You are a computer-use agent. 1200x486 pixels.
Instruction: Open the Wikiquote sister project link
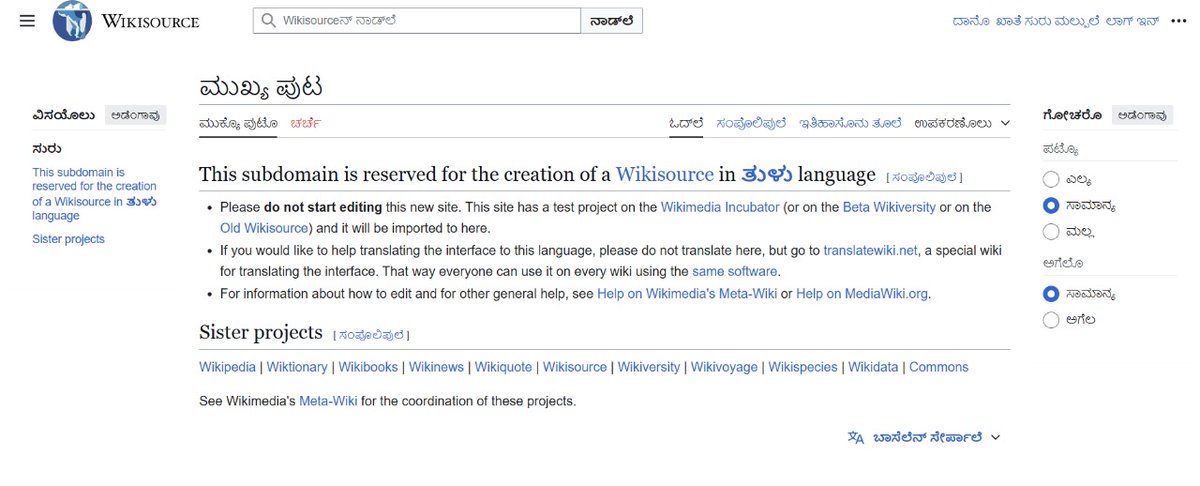click(x=503, y=367)
